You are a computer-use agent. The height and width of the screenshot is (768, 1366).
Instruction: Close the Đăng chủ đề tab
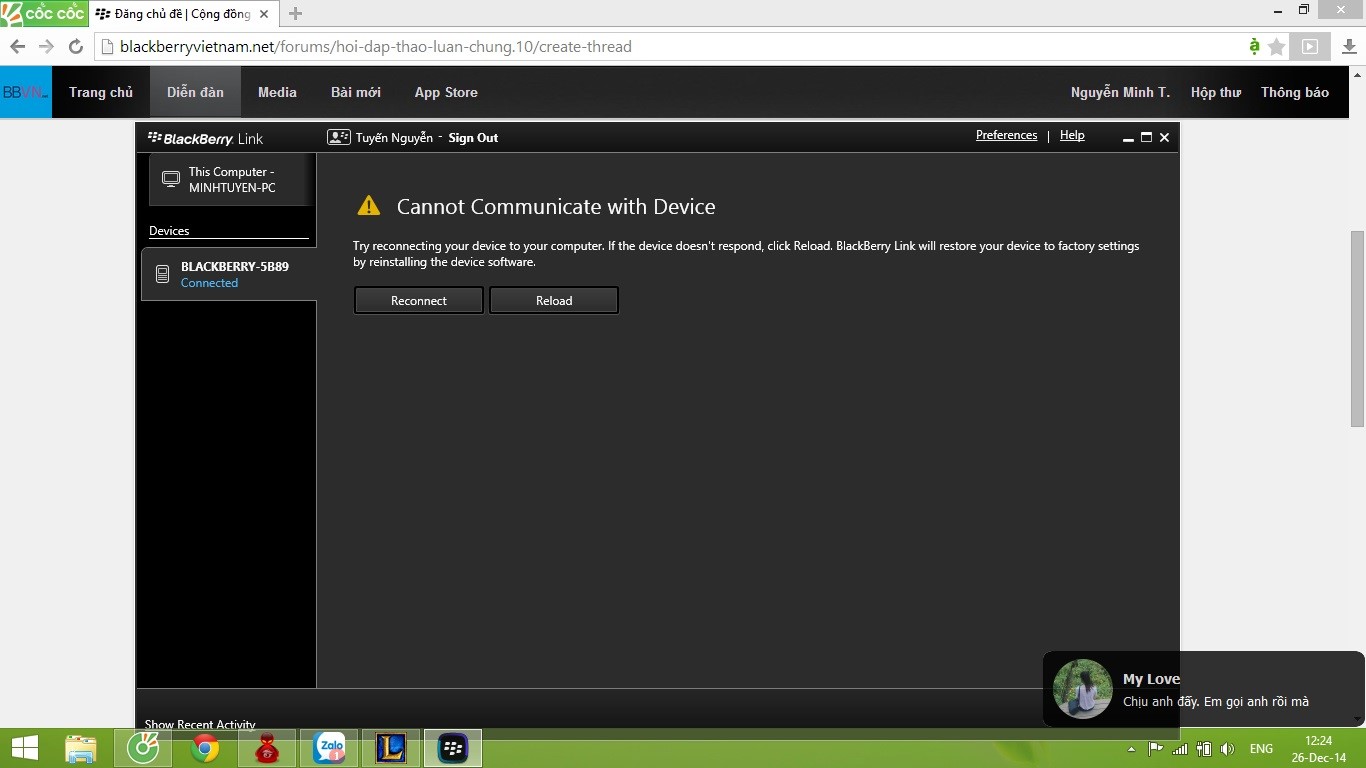click(263, 14)
